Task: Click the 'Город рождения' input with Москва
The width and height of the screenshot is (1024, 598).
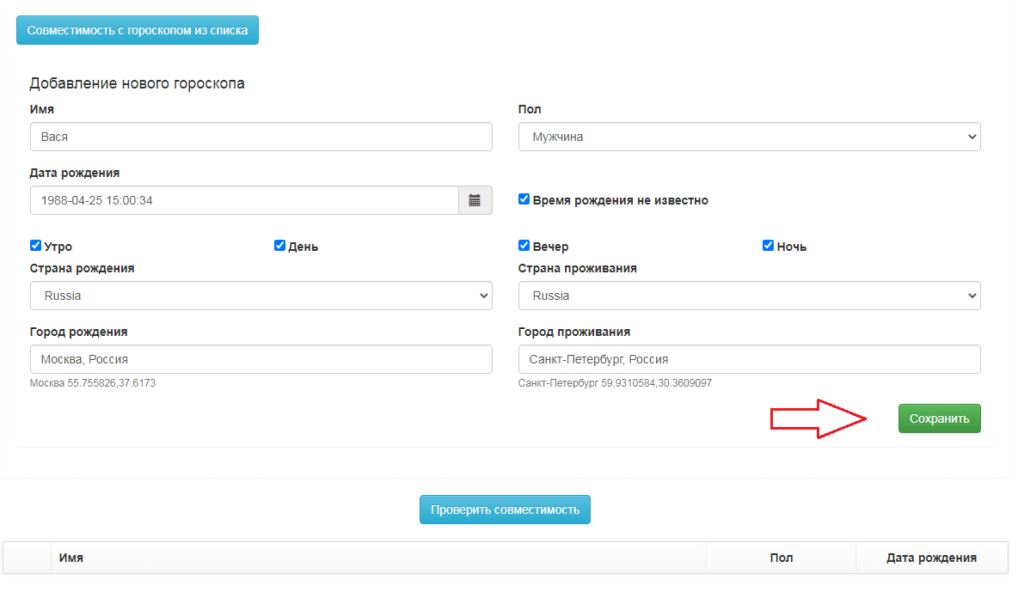Action: tap(260, 360)
